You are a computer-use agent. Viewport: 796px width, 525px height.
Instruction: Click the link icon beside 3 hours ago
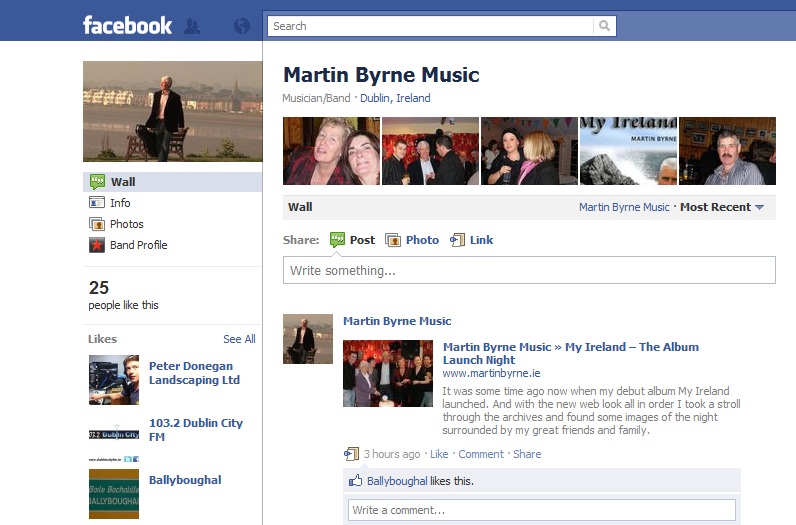(351, 453)
